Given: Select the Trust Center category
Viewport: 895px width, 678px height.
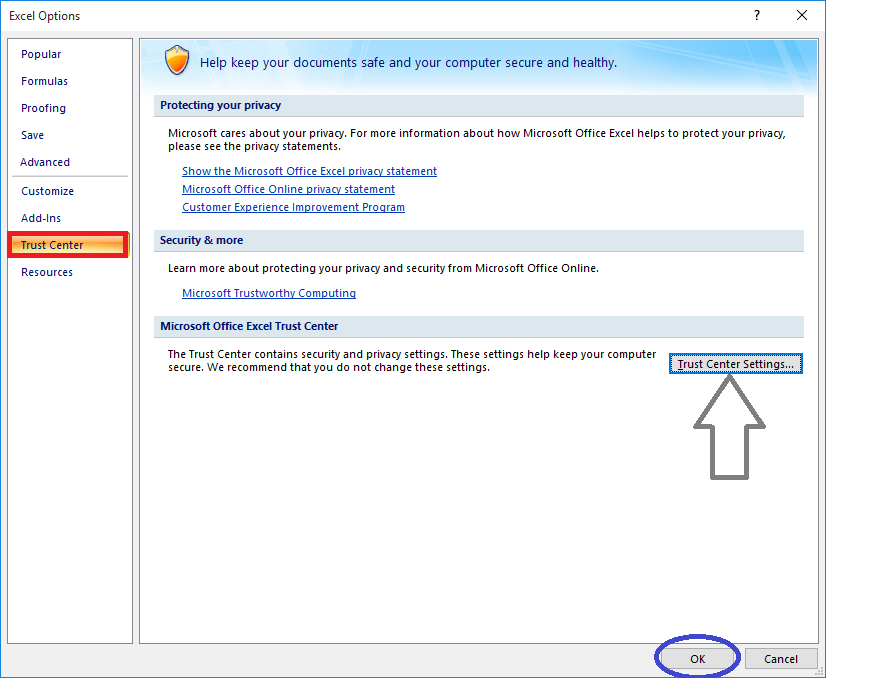Looking at the screenshot, I should (x=68, y=245).
